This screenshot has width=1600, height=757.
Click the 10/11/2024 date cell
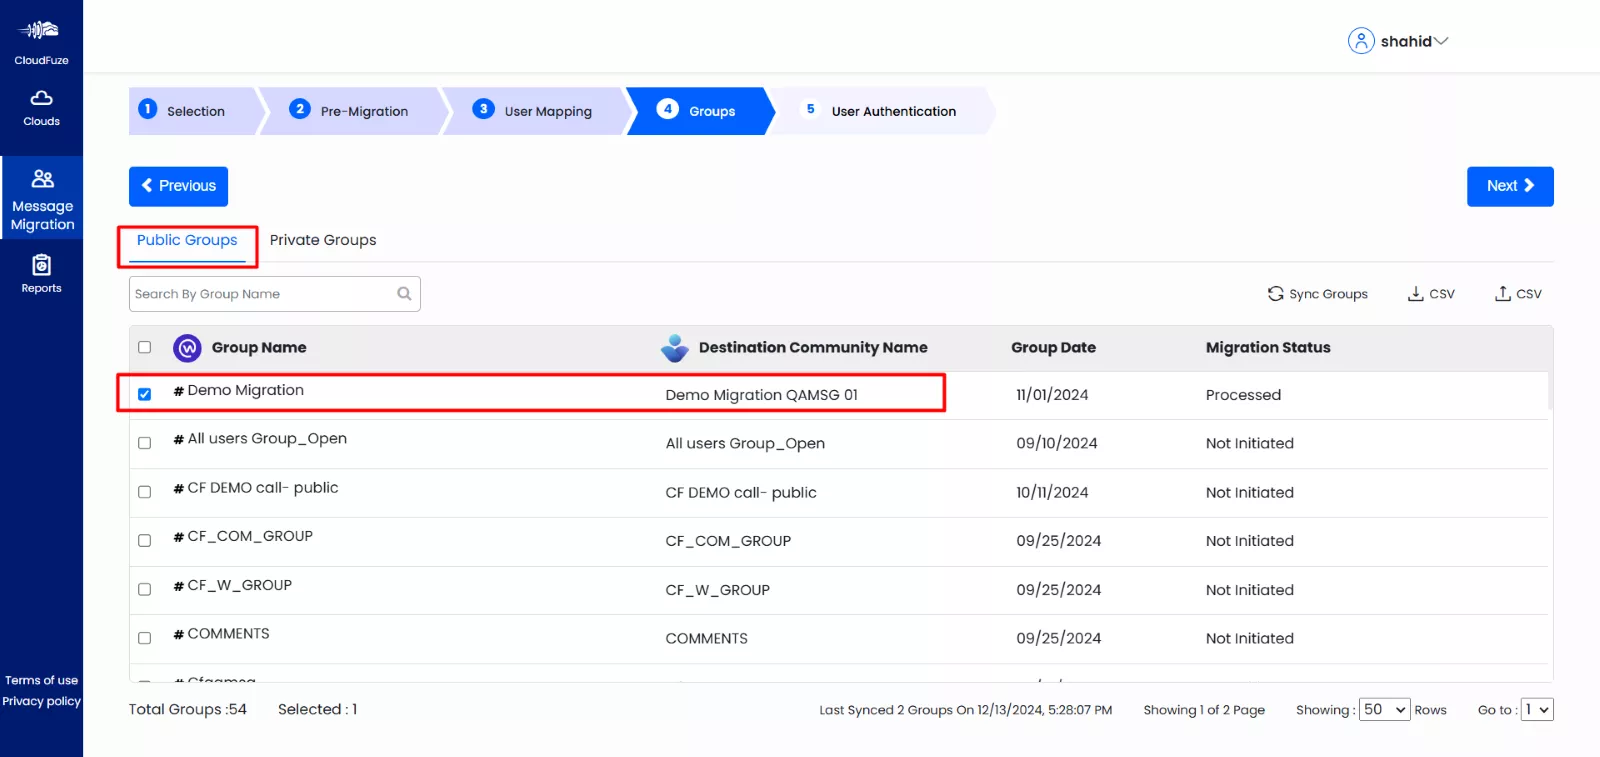[1052, 492]
